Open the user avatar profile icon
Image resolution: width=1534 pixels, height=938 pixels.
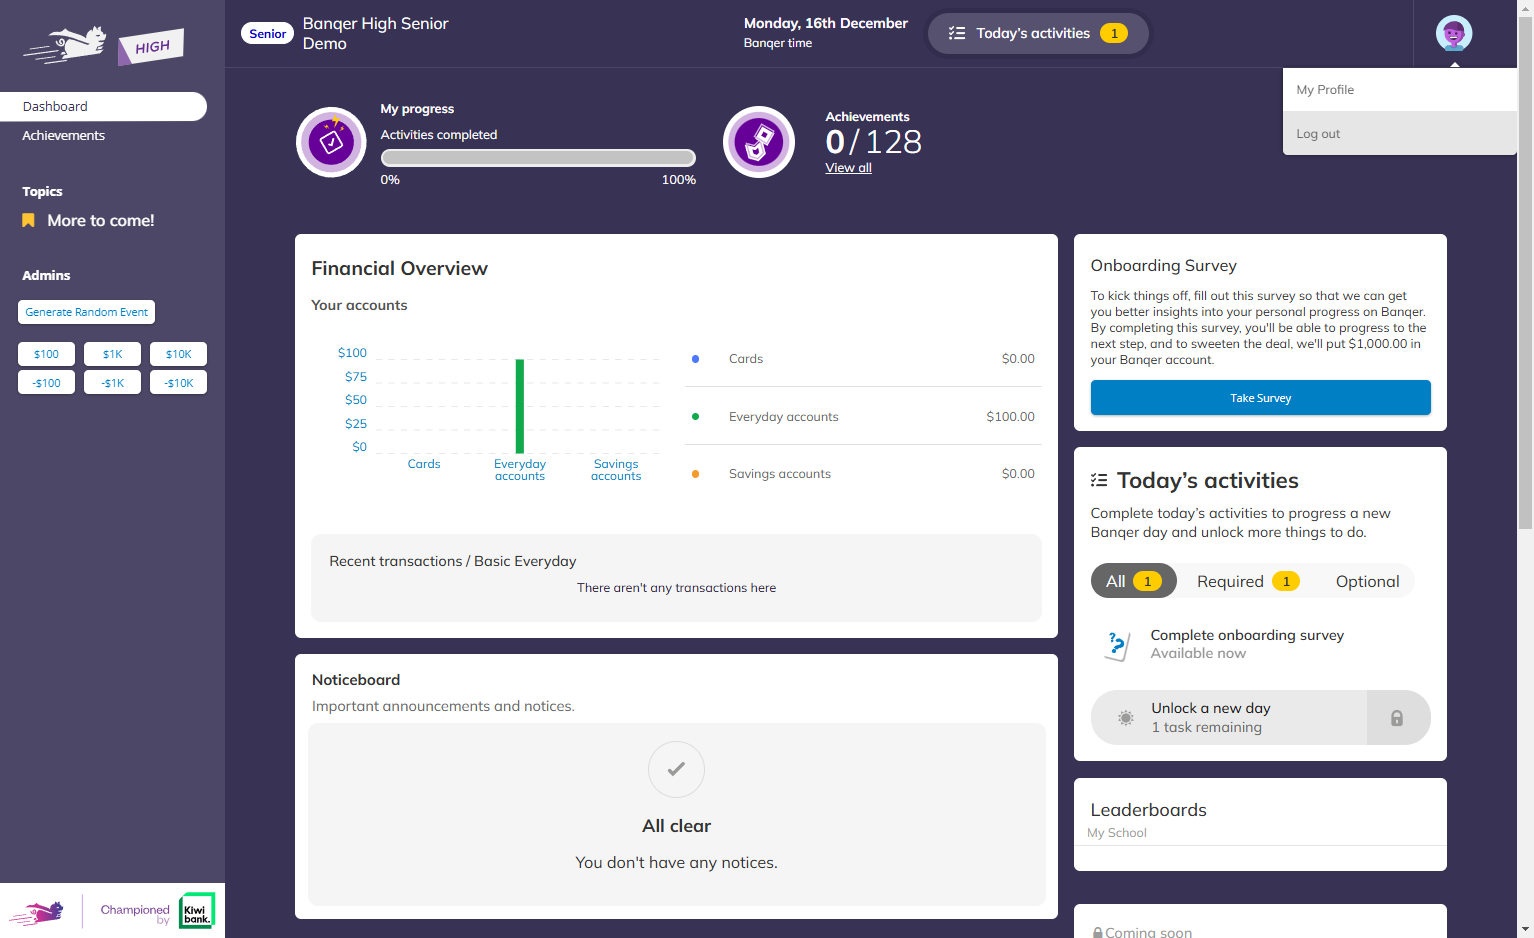[x=1453, y=34]
